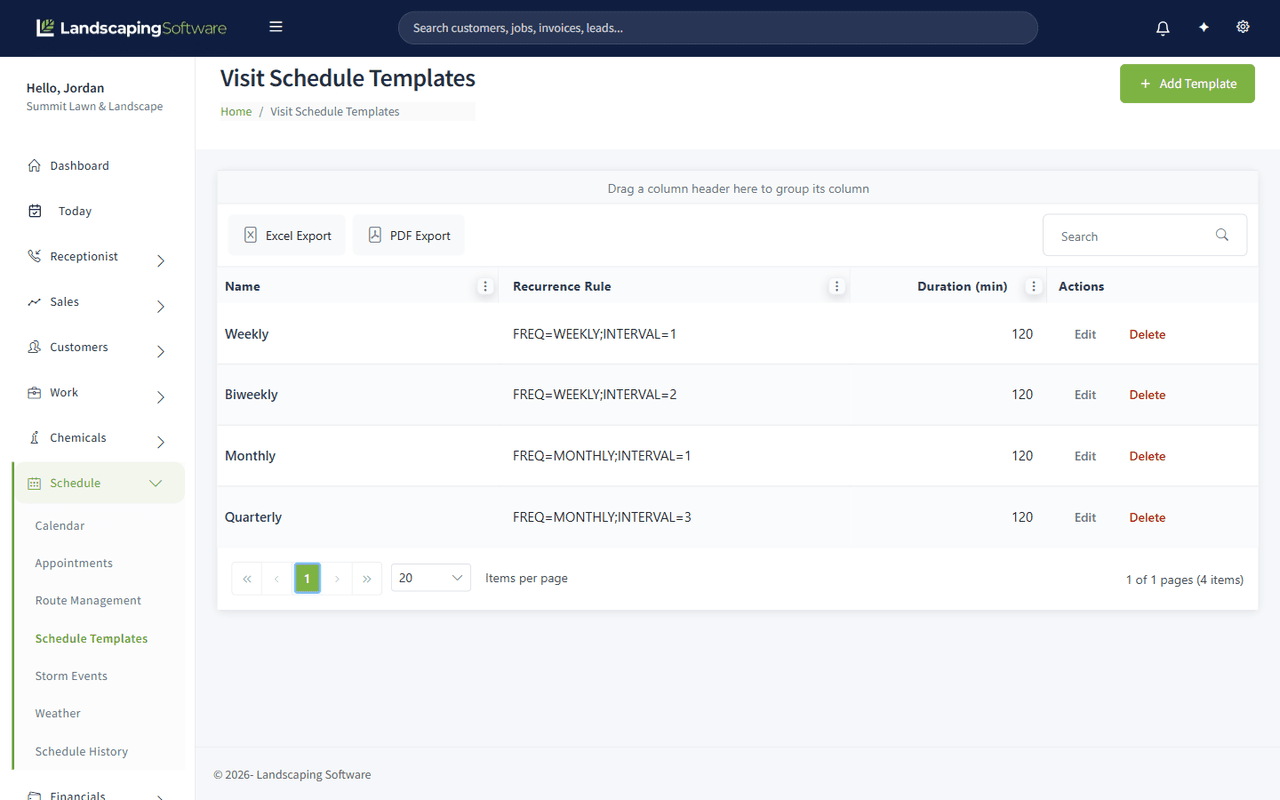Click the Receptionist phone icon
This screenshot has height=800, width=1280.
click(35, 256)
